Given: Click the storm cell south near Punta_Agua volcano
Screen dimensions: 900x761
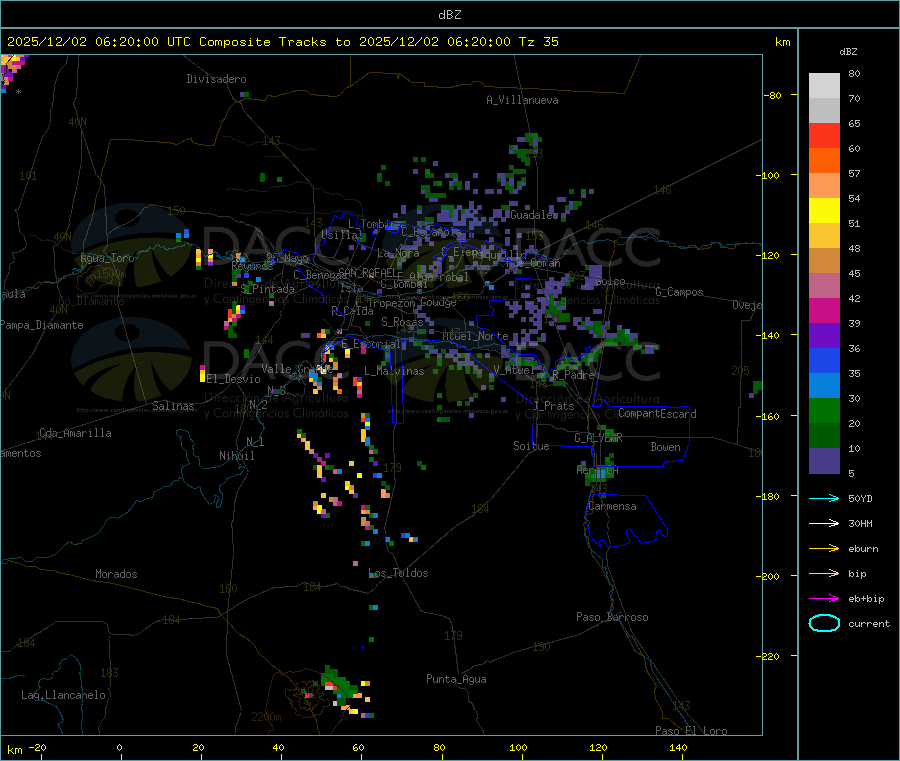Looking at the screenshot, I should click(x=340, y=690).
